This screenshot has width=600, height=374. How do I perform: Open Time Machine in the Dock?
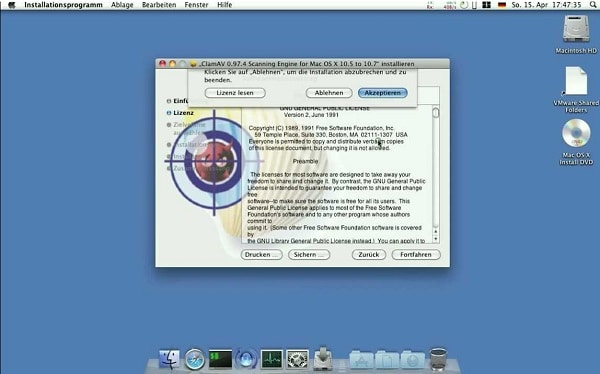(246, 359)
